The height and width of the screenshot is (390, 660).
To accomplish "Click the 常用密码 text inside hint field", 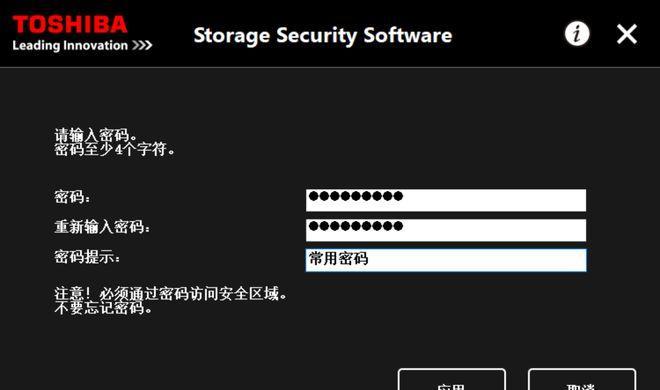I will pos(339,258).
